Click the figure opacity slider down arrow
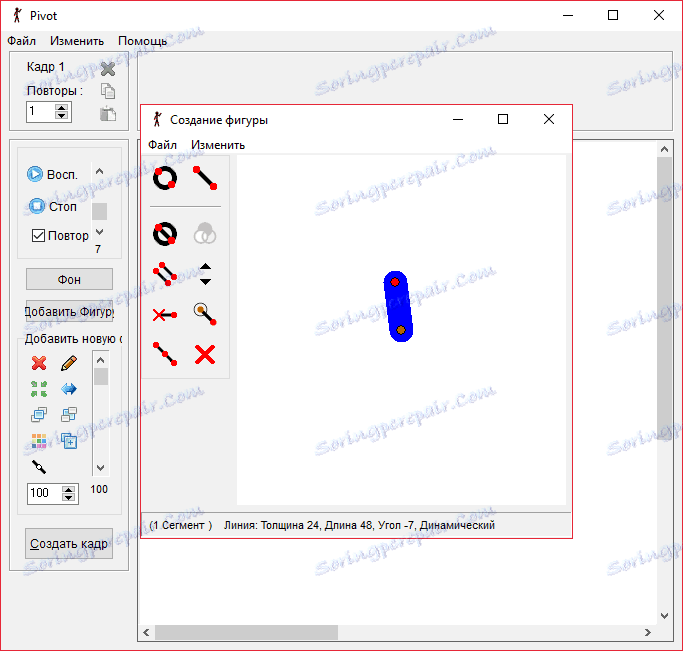 (x=101, y=468)
